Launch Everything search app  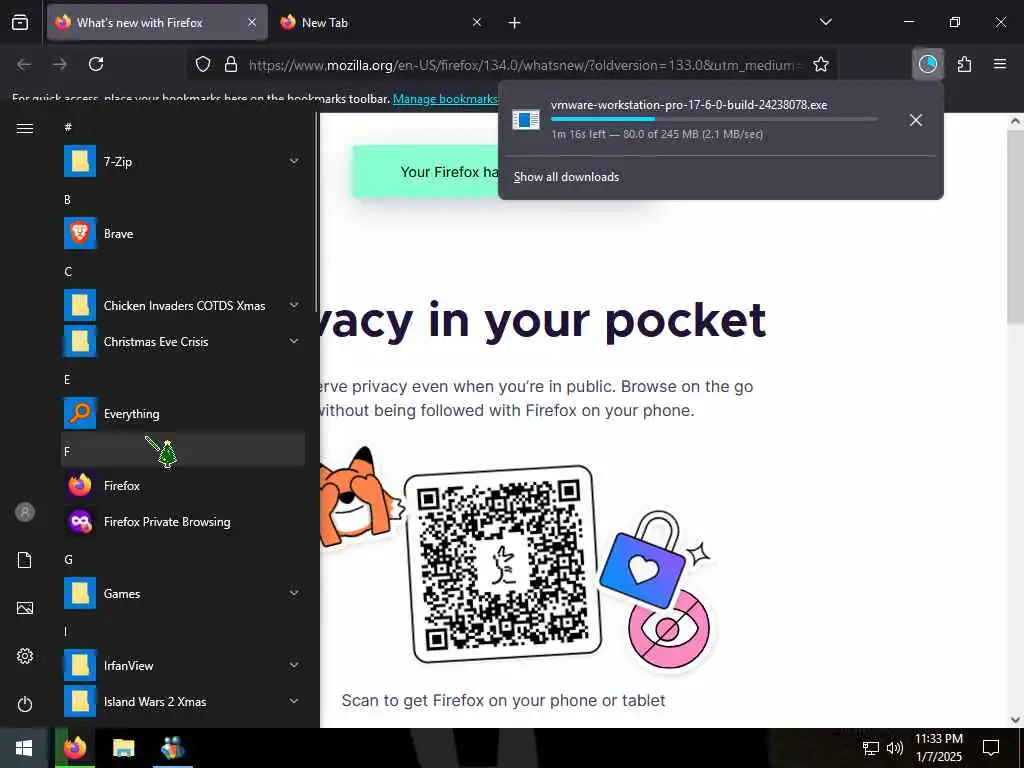tap(183, 413)
